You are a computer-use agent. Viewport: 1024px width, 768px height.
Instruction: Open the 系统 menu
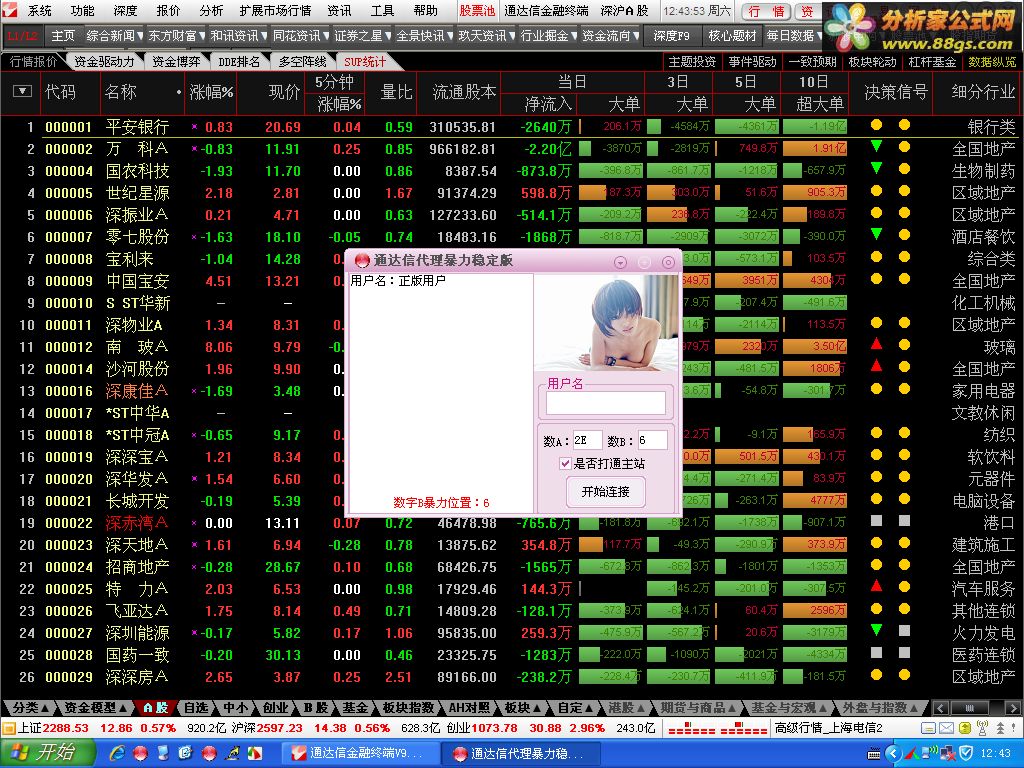click(40, 10)
